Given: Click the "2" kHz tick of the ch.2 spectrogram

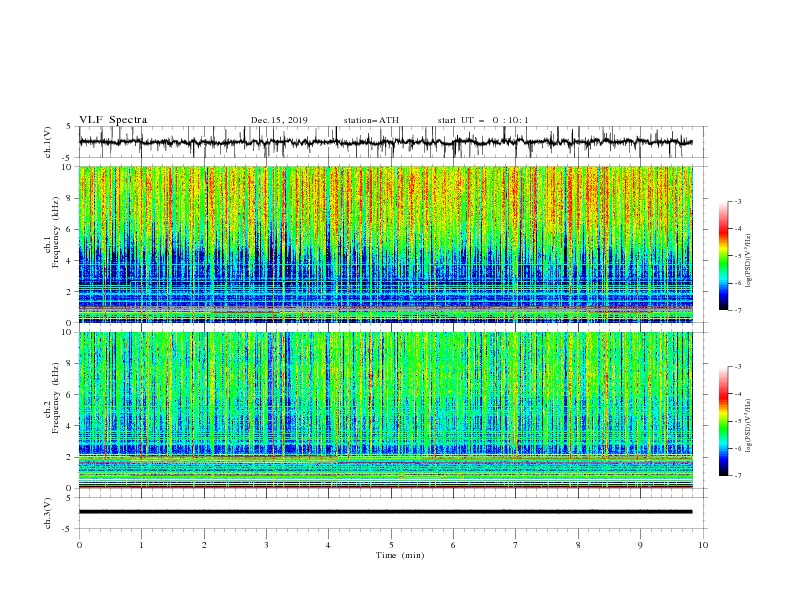Looking at the screenshot, I should (x=70, y=457).
